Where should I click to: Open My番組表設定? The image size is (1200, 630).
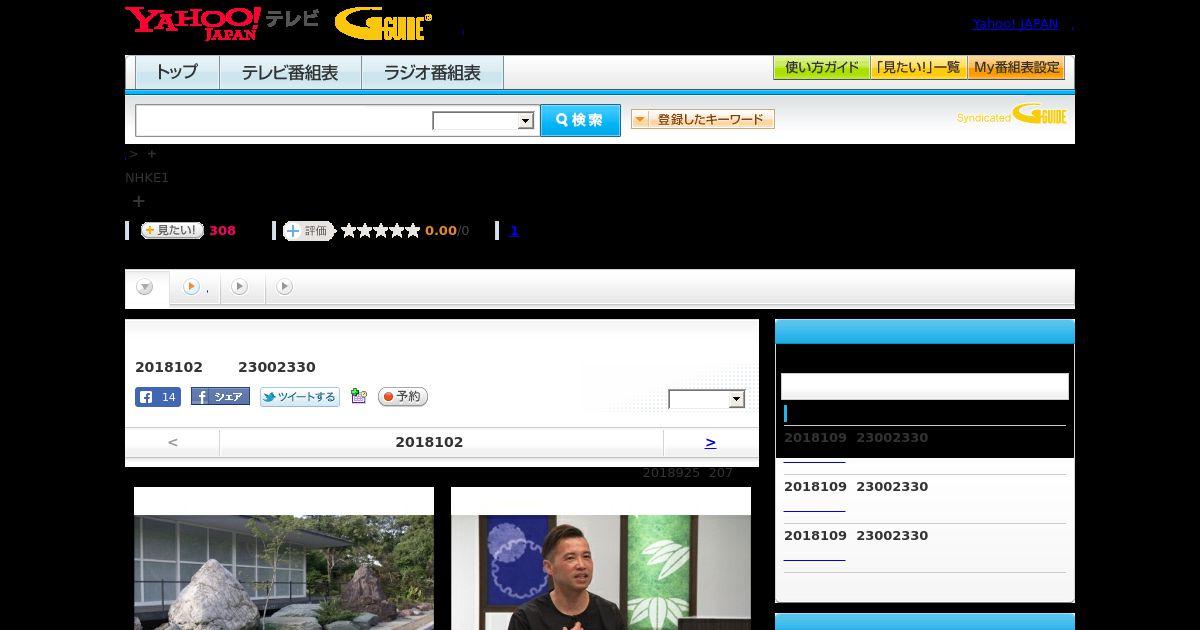point(1016,68)
